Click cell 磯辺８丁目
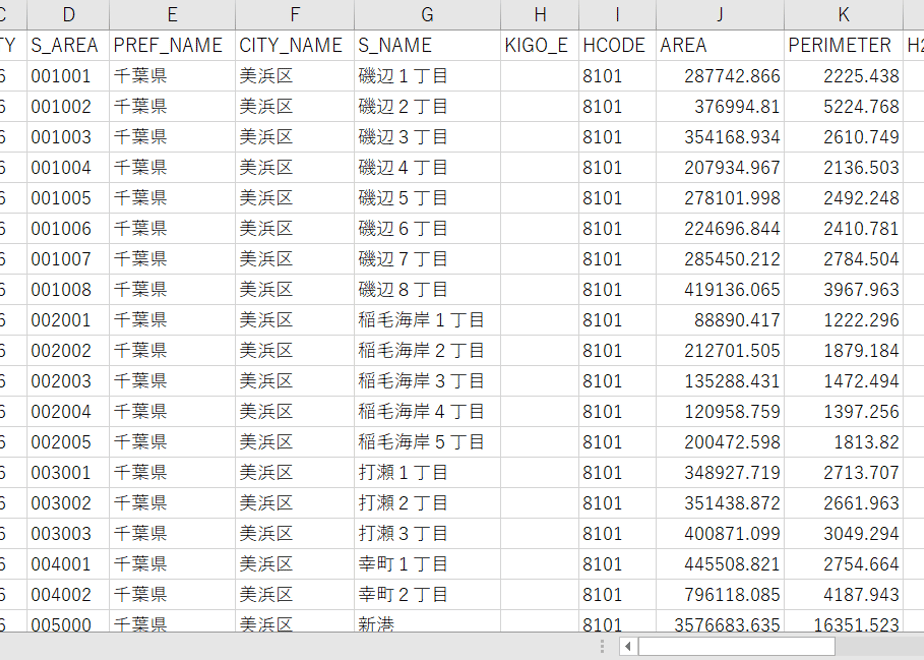 tap(427, 289)
